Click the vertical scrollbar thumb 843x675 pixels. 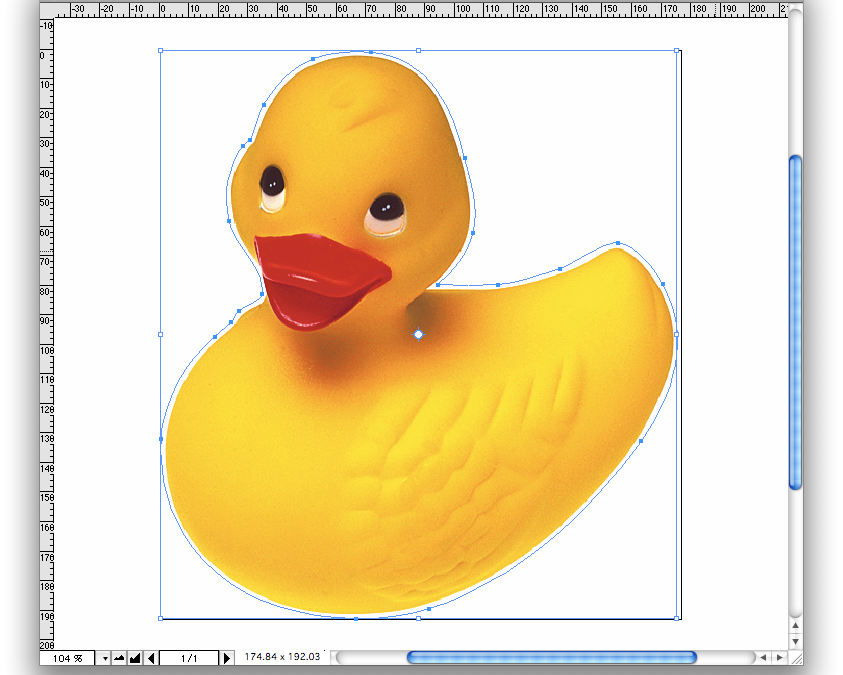click(795, 322)
